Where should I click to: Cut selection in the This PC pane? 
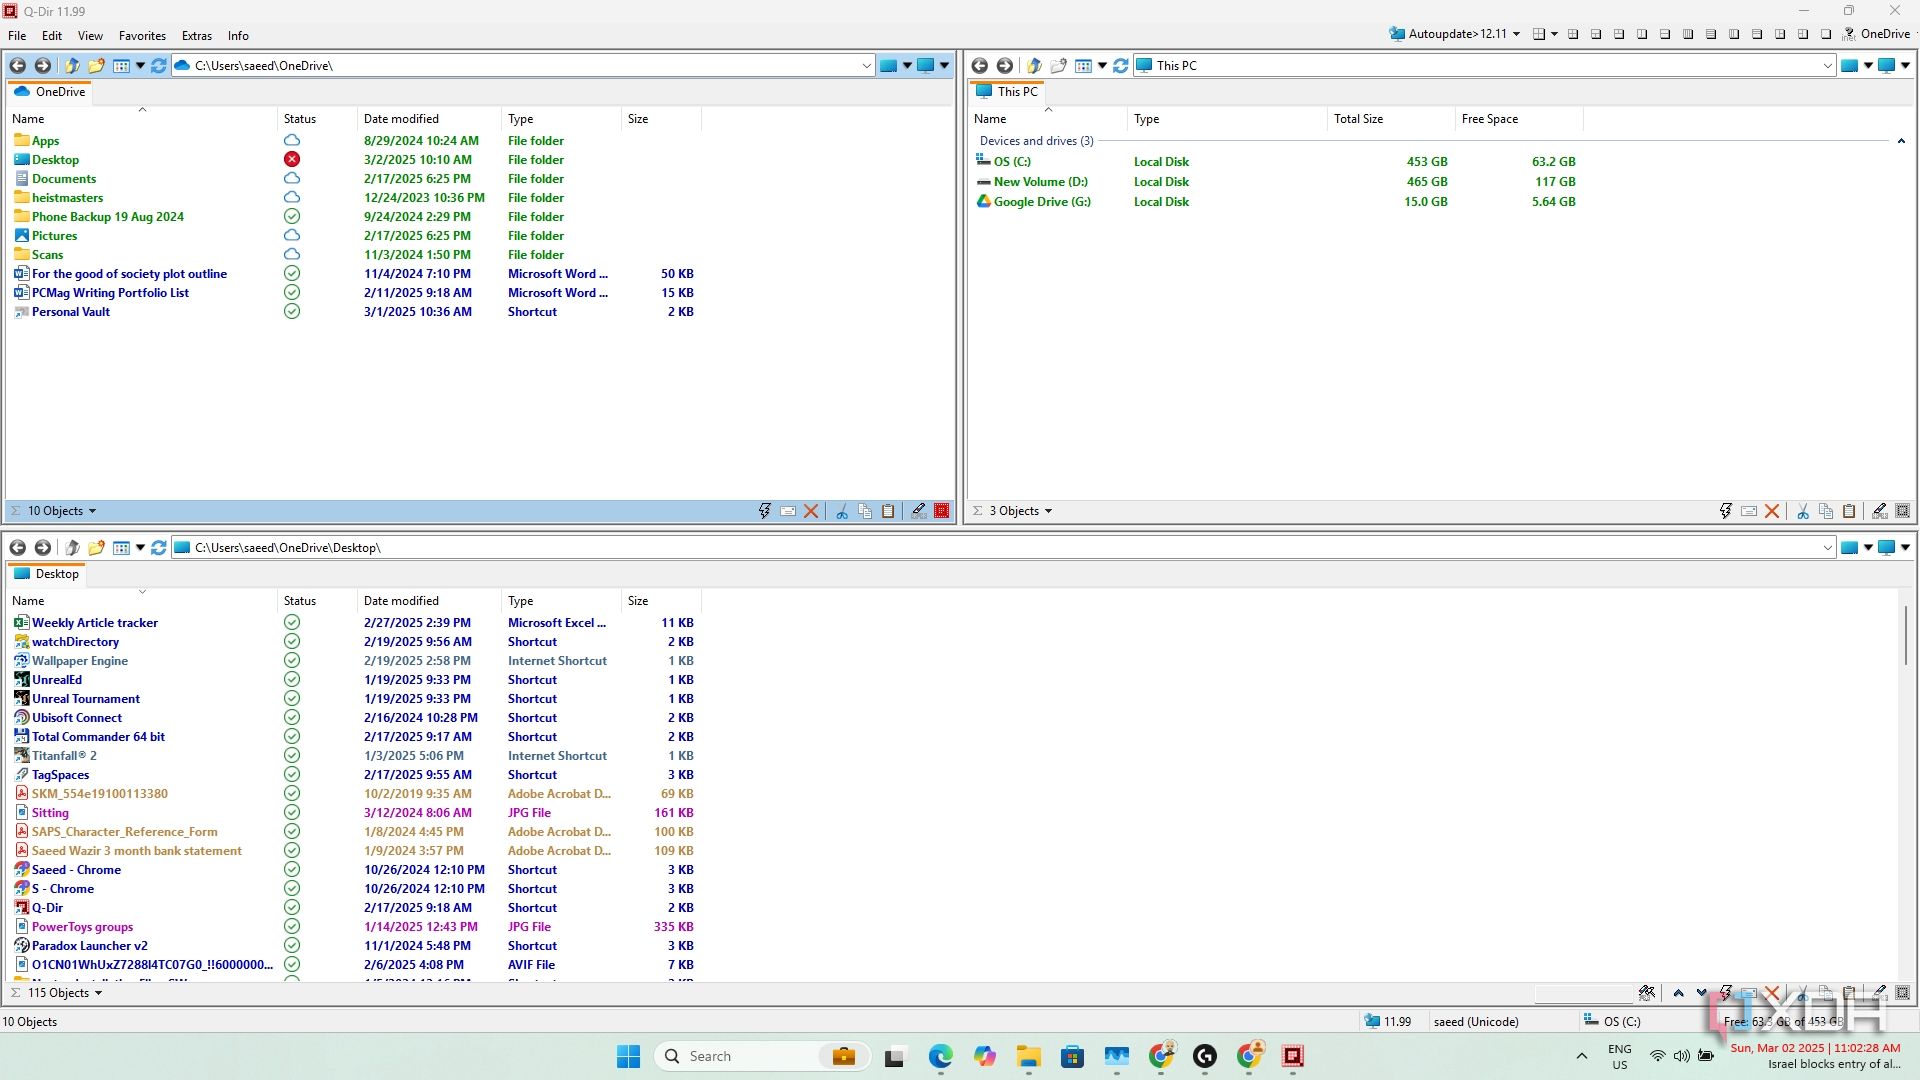point(1803,511)
